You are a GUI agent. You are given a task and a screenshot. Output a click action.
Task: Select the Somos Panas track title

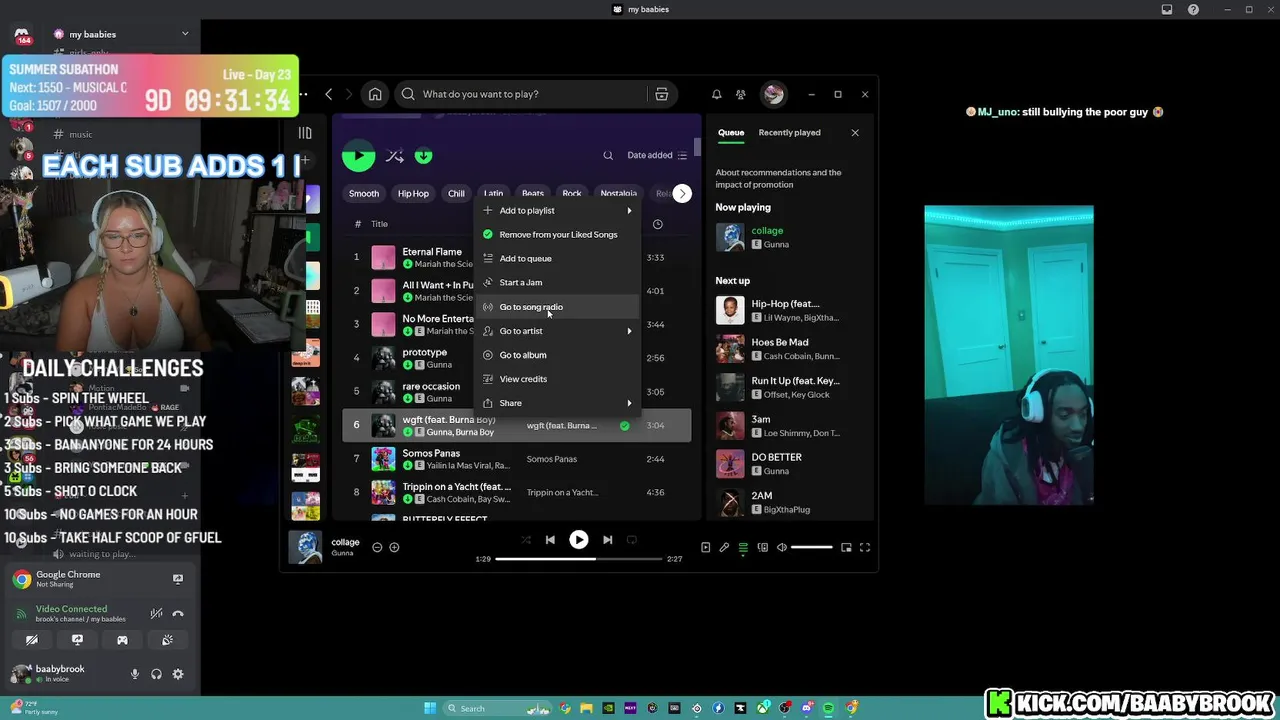tap(431, 453)
